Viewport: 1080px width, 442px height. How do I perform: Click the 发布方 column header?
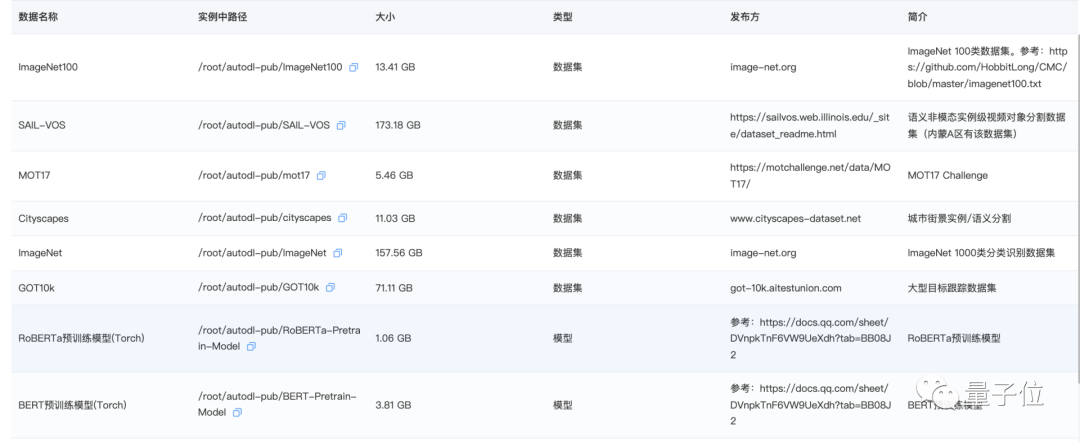click(x=745, y=18)
